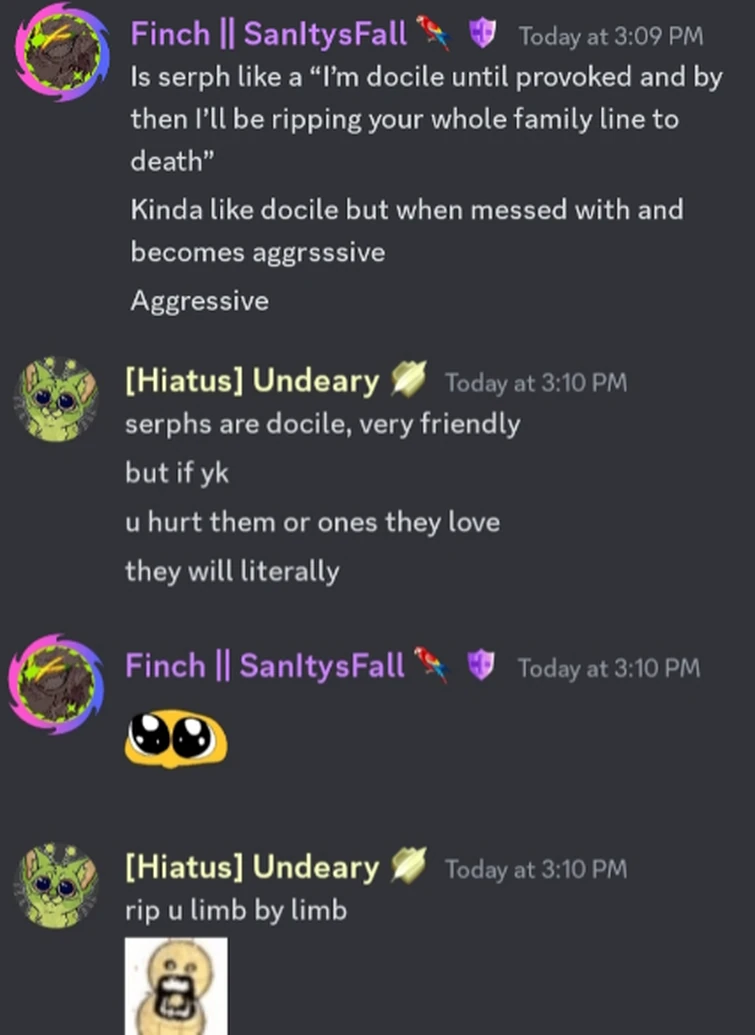Click the second 'Finch || SanItysFall' username
Image resolution: width=755 pixels, height=1035 pixels.
[265, 665]
